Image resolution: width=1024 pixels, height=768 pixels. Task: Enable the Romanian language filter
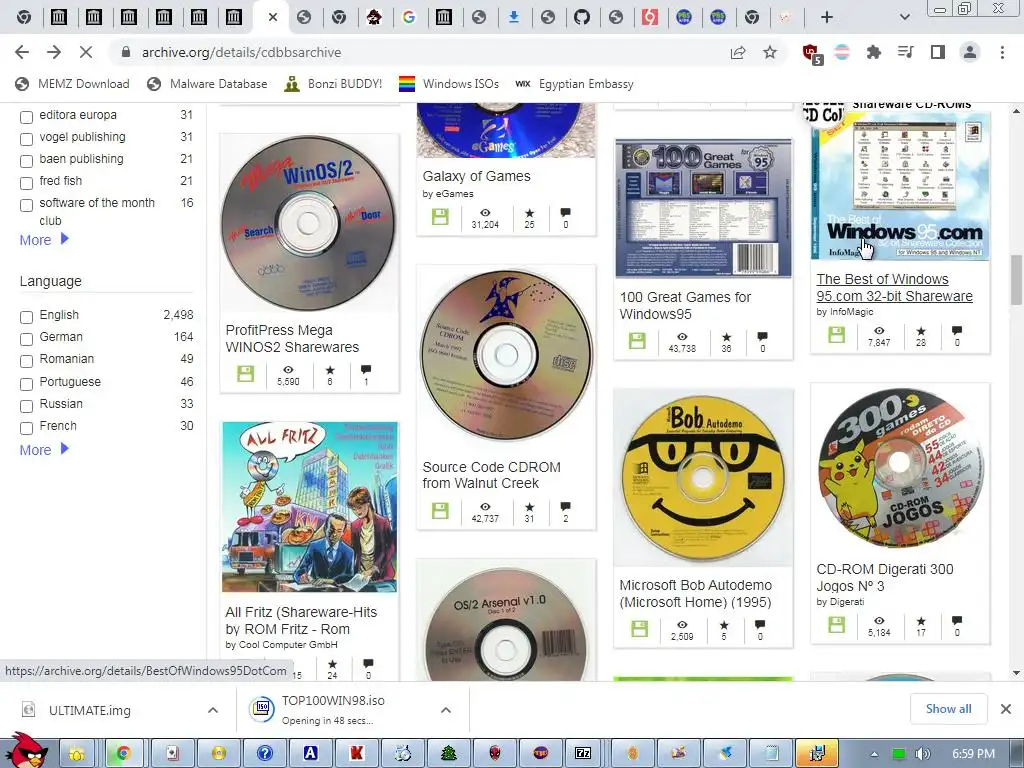tap(26, 361)
